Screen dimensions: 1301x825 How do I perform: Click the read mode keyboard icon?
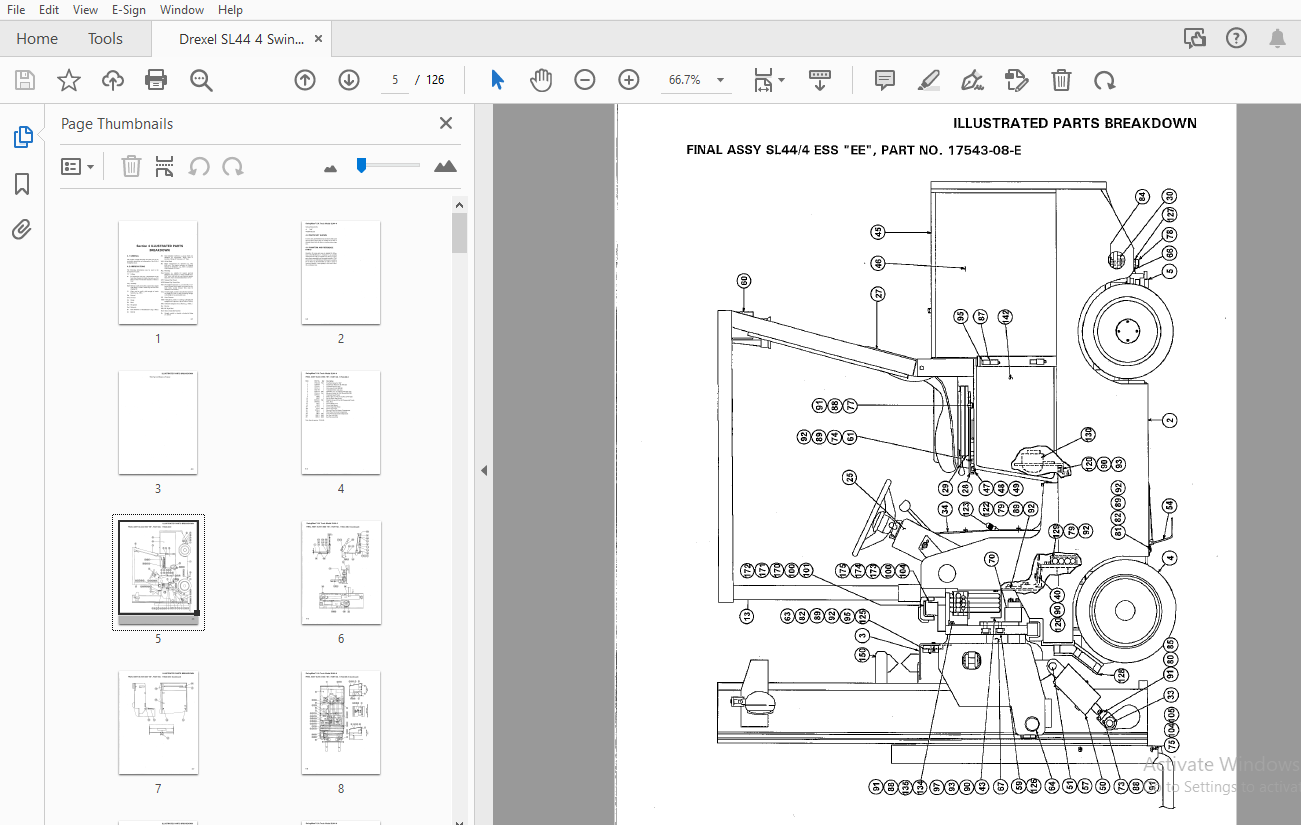(x=820, y=80)
